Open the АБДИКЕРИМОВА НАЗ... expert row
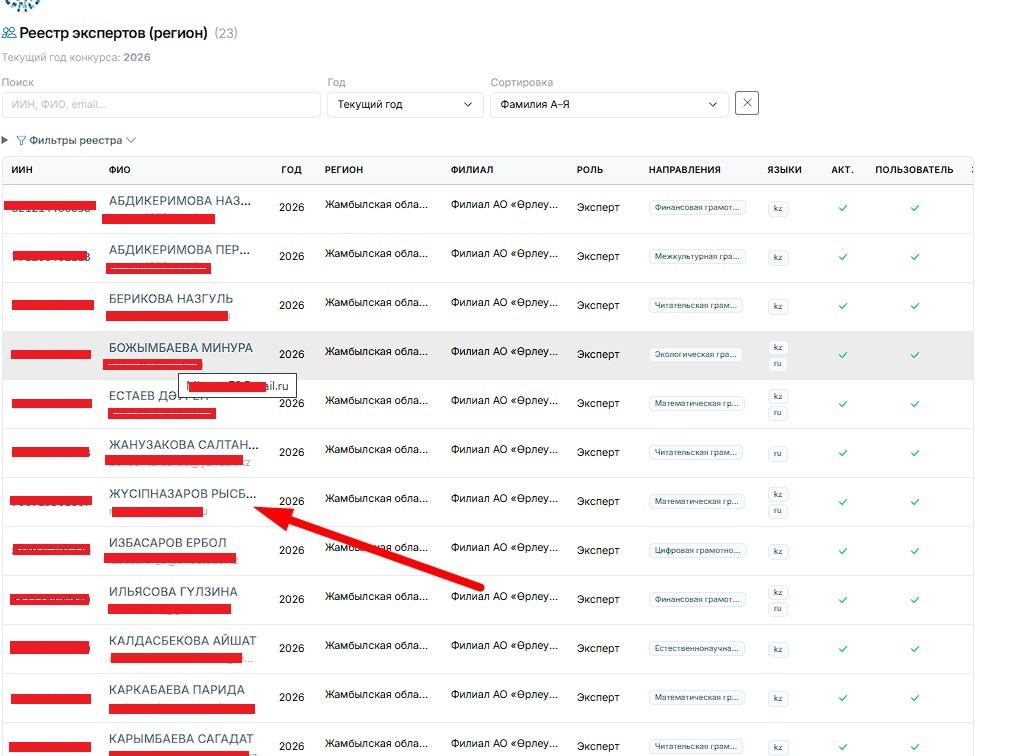Viewport: 1026px width, 756px height. click(487, 209)
